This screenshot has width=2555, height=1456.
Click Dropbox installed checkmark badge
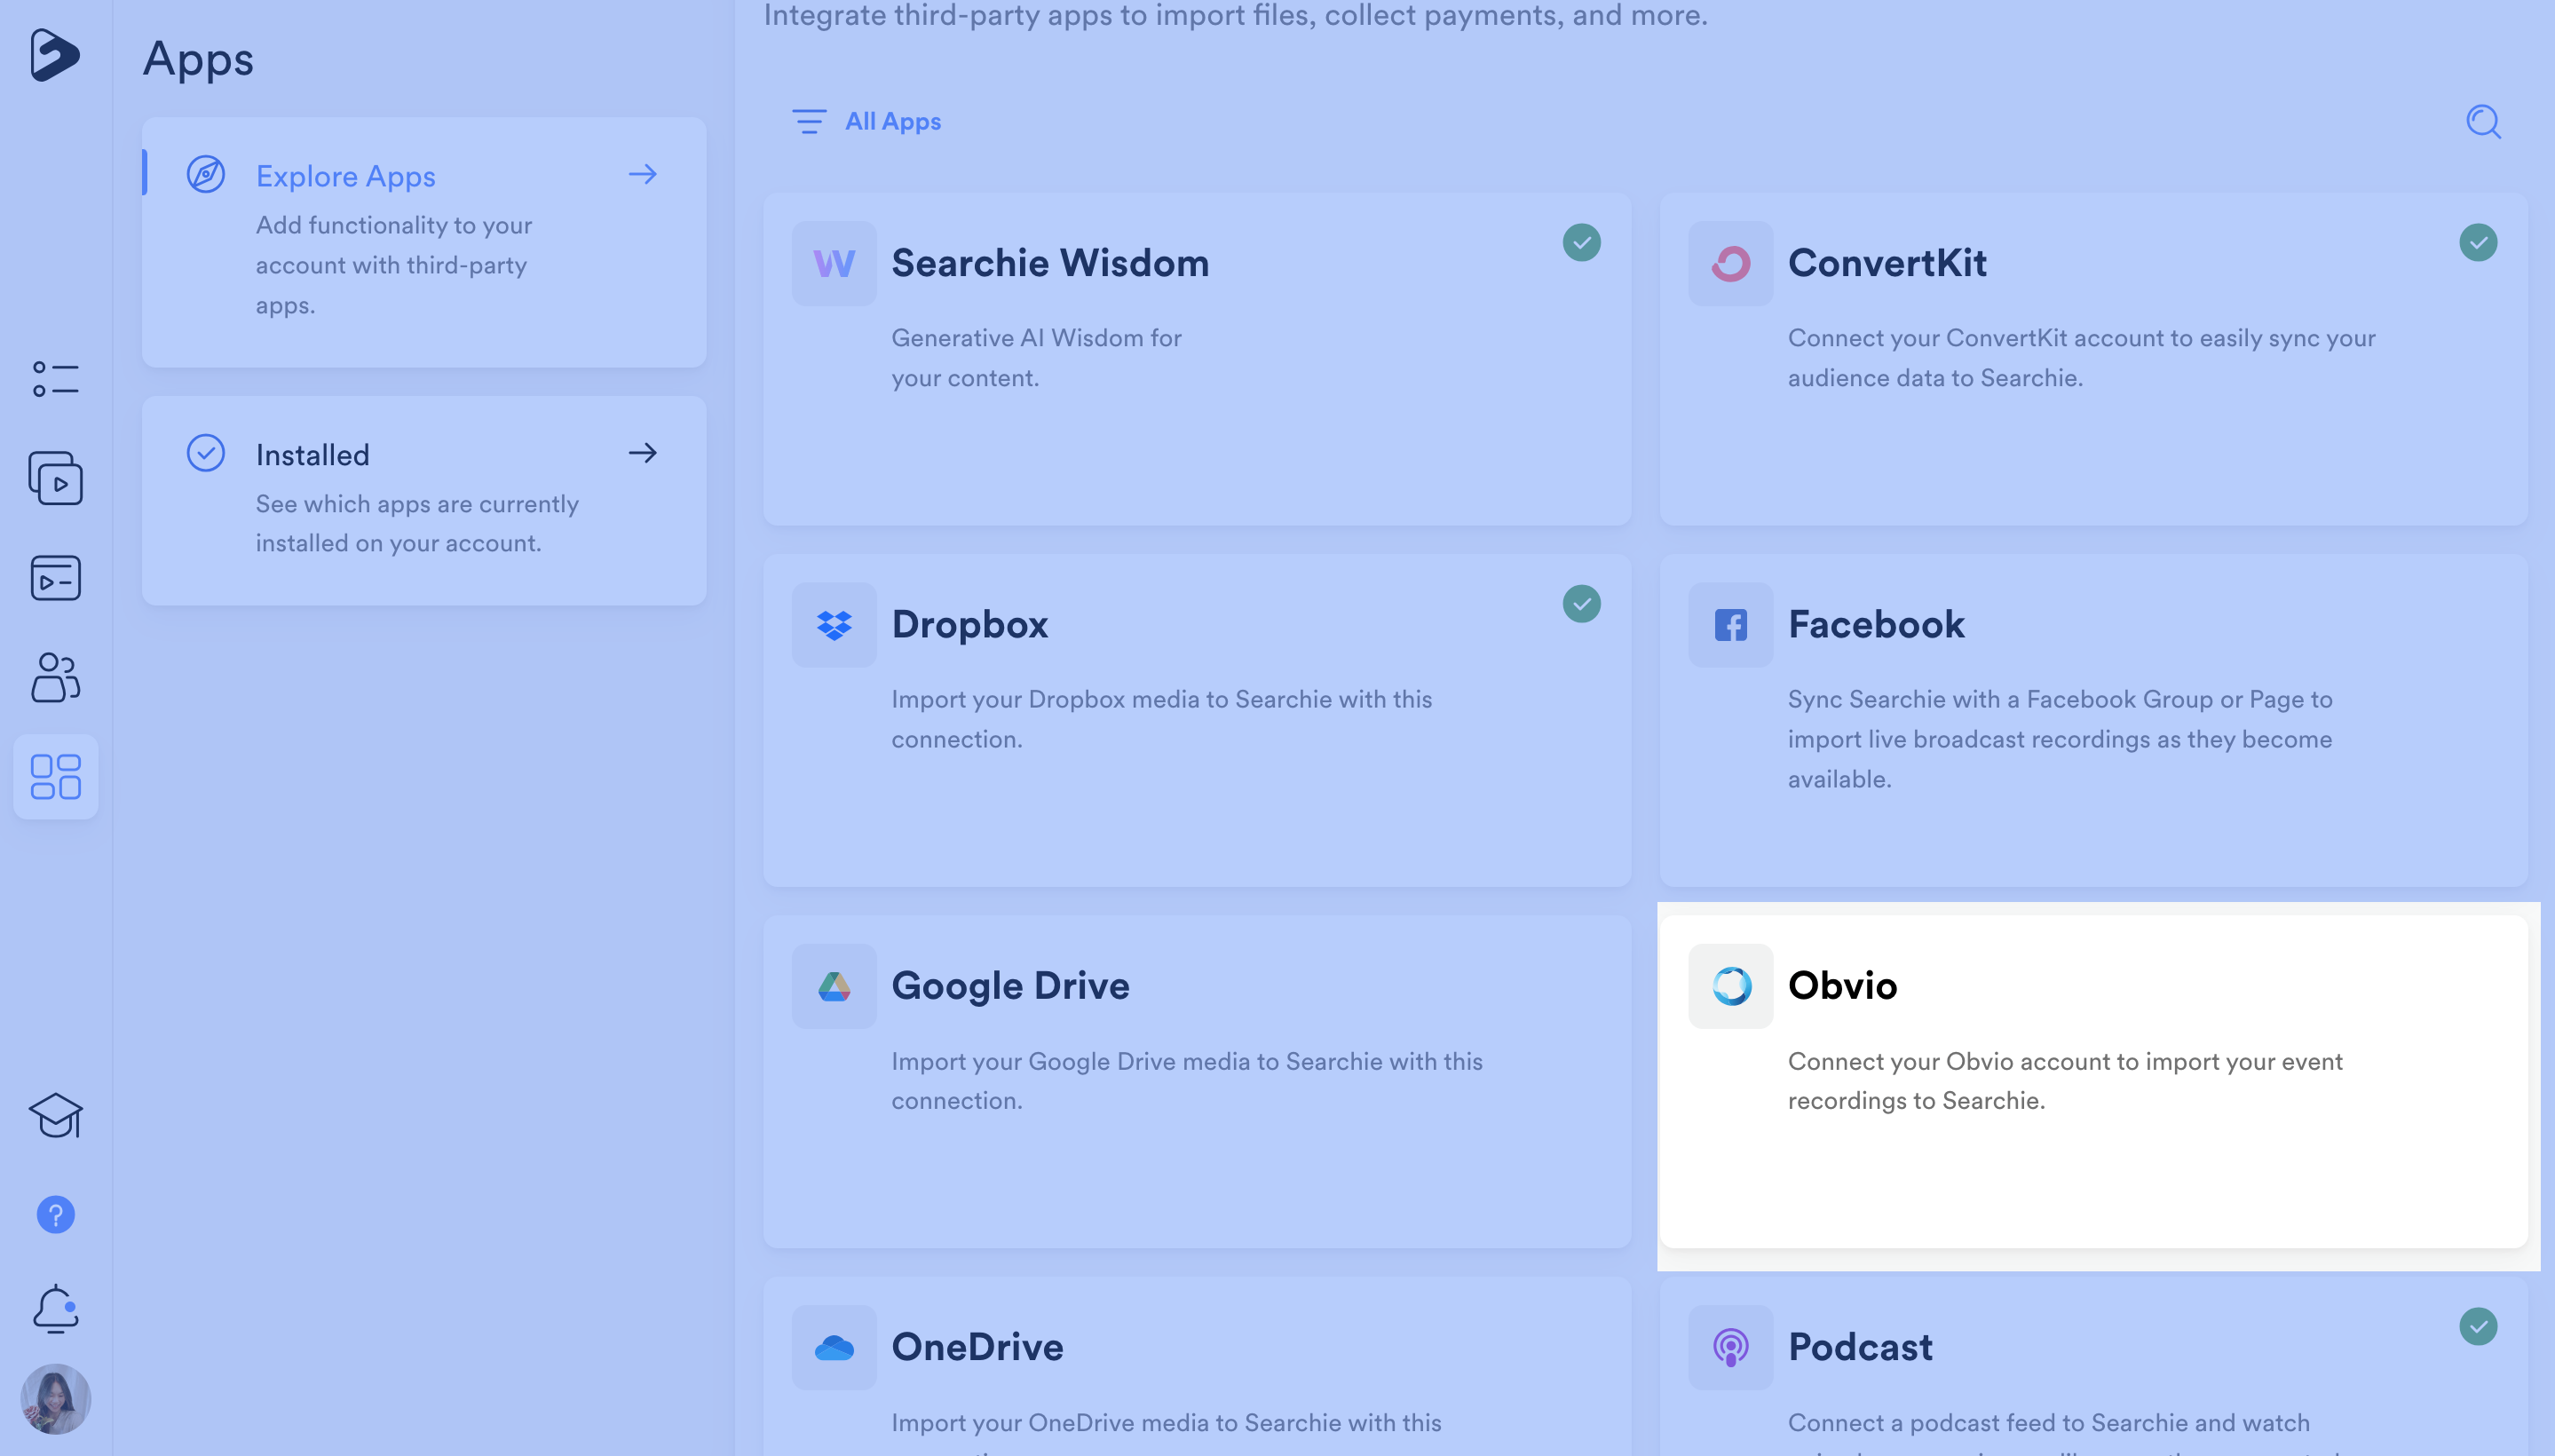tap(1581, 603)
